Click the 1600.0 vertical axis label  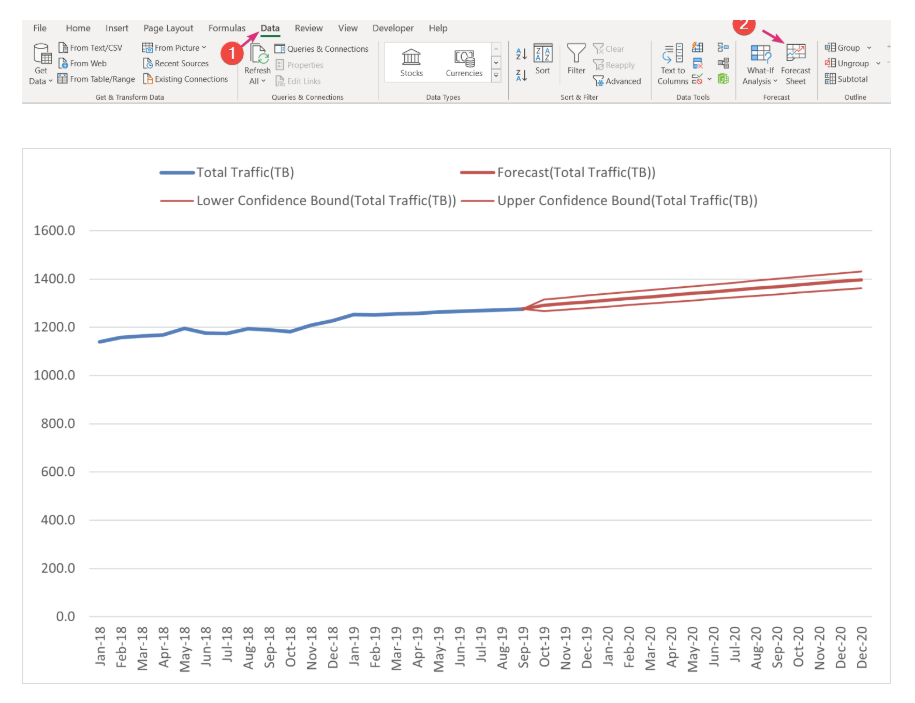(54, 230)
